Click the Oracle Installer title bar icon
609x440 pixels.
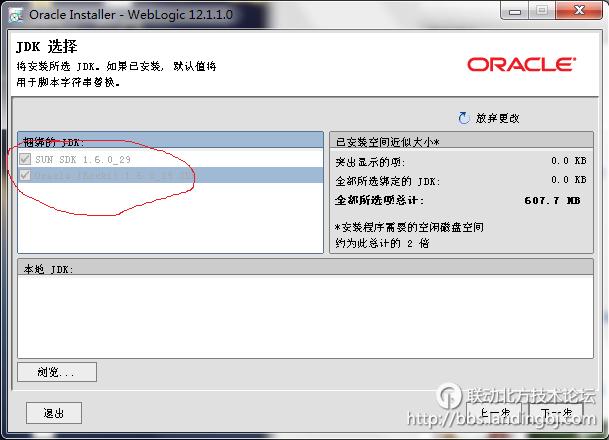click(x=16, y=15)
